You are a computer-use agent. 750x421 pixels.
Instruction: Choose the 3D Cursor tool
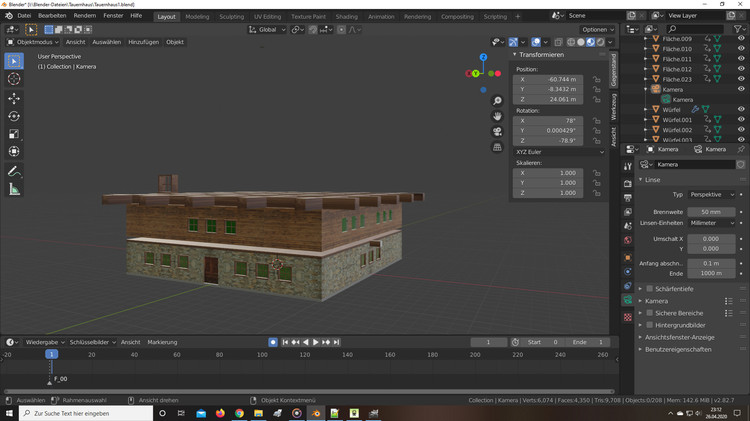[x=14, y=79]
